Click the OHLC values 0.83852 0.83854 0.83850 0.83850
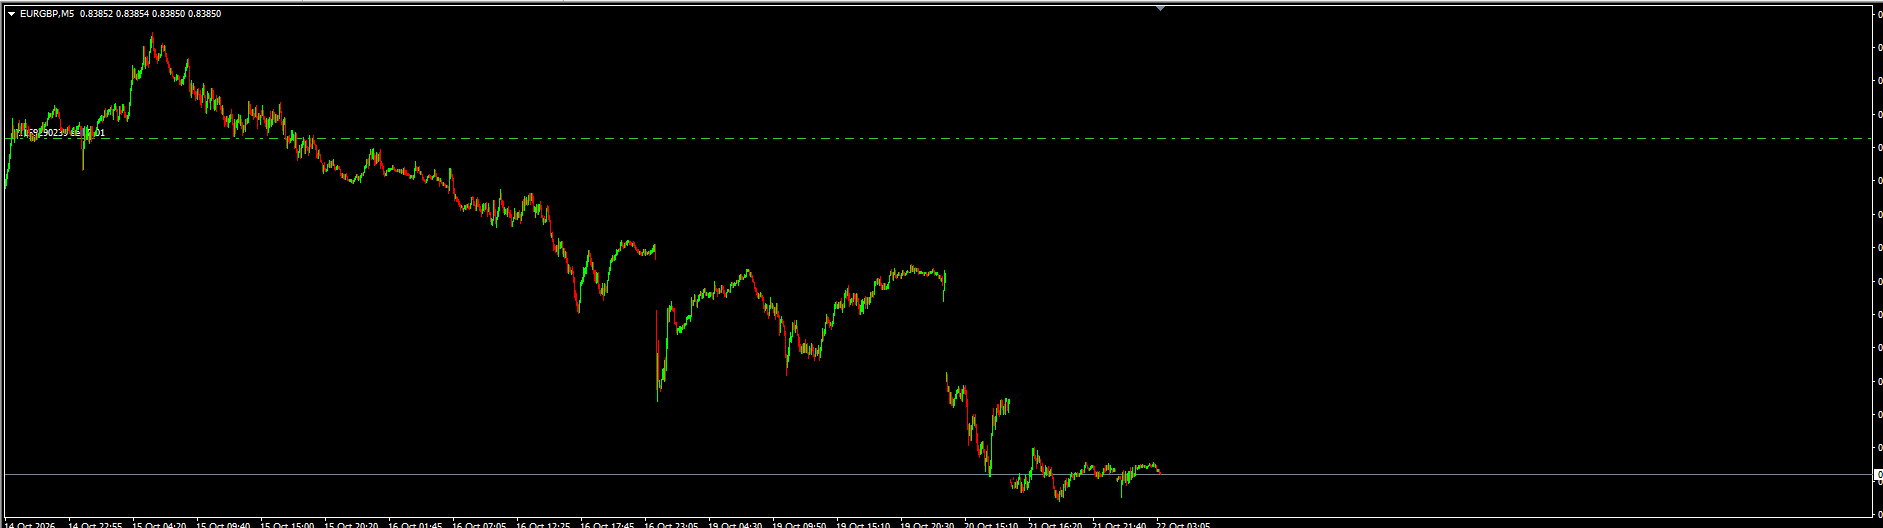Screen dimensions: 1883x528 point(150,14)
